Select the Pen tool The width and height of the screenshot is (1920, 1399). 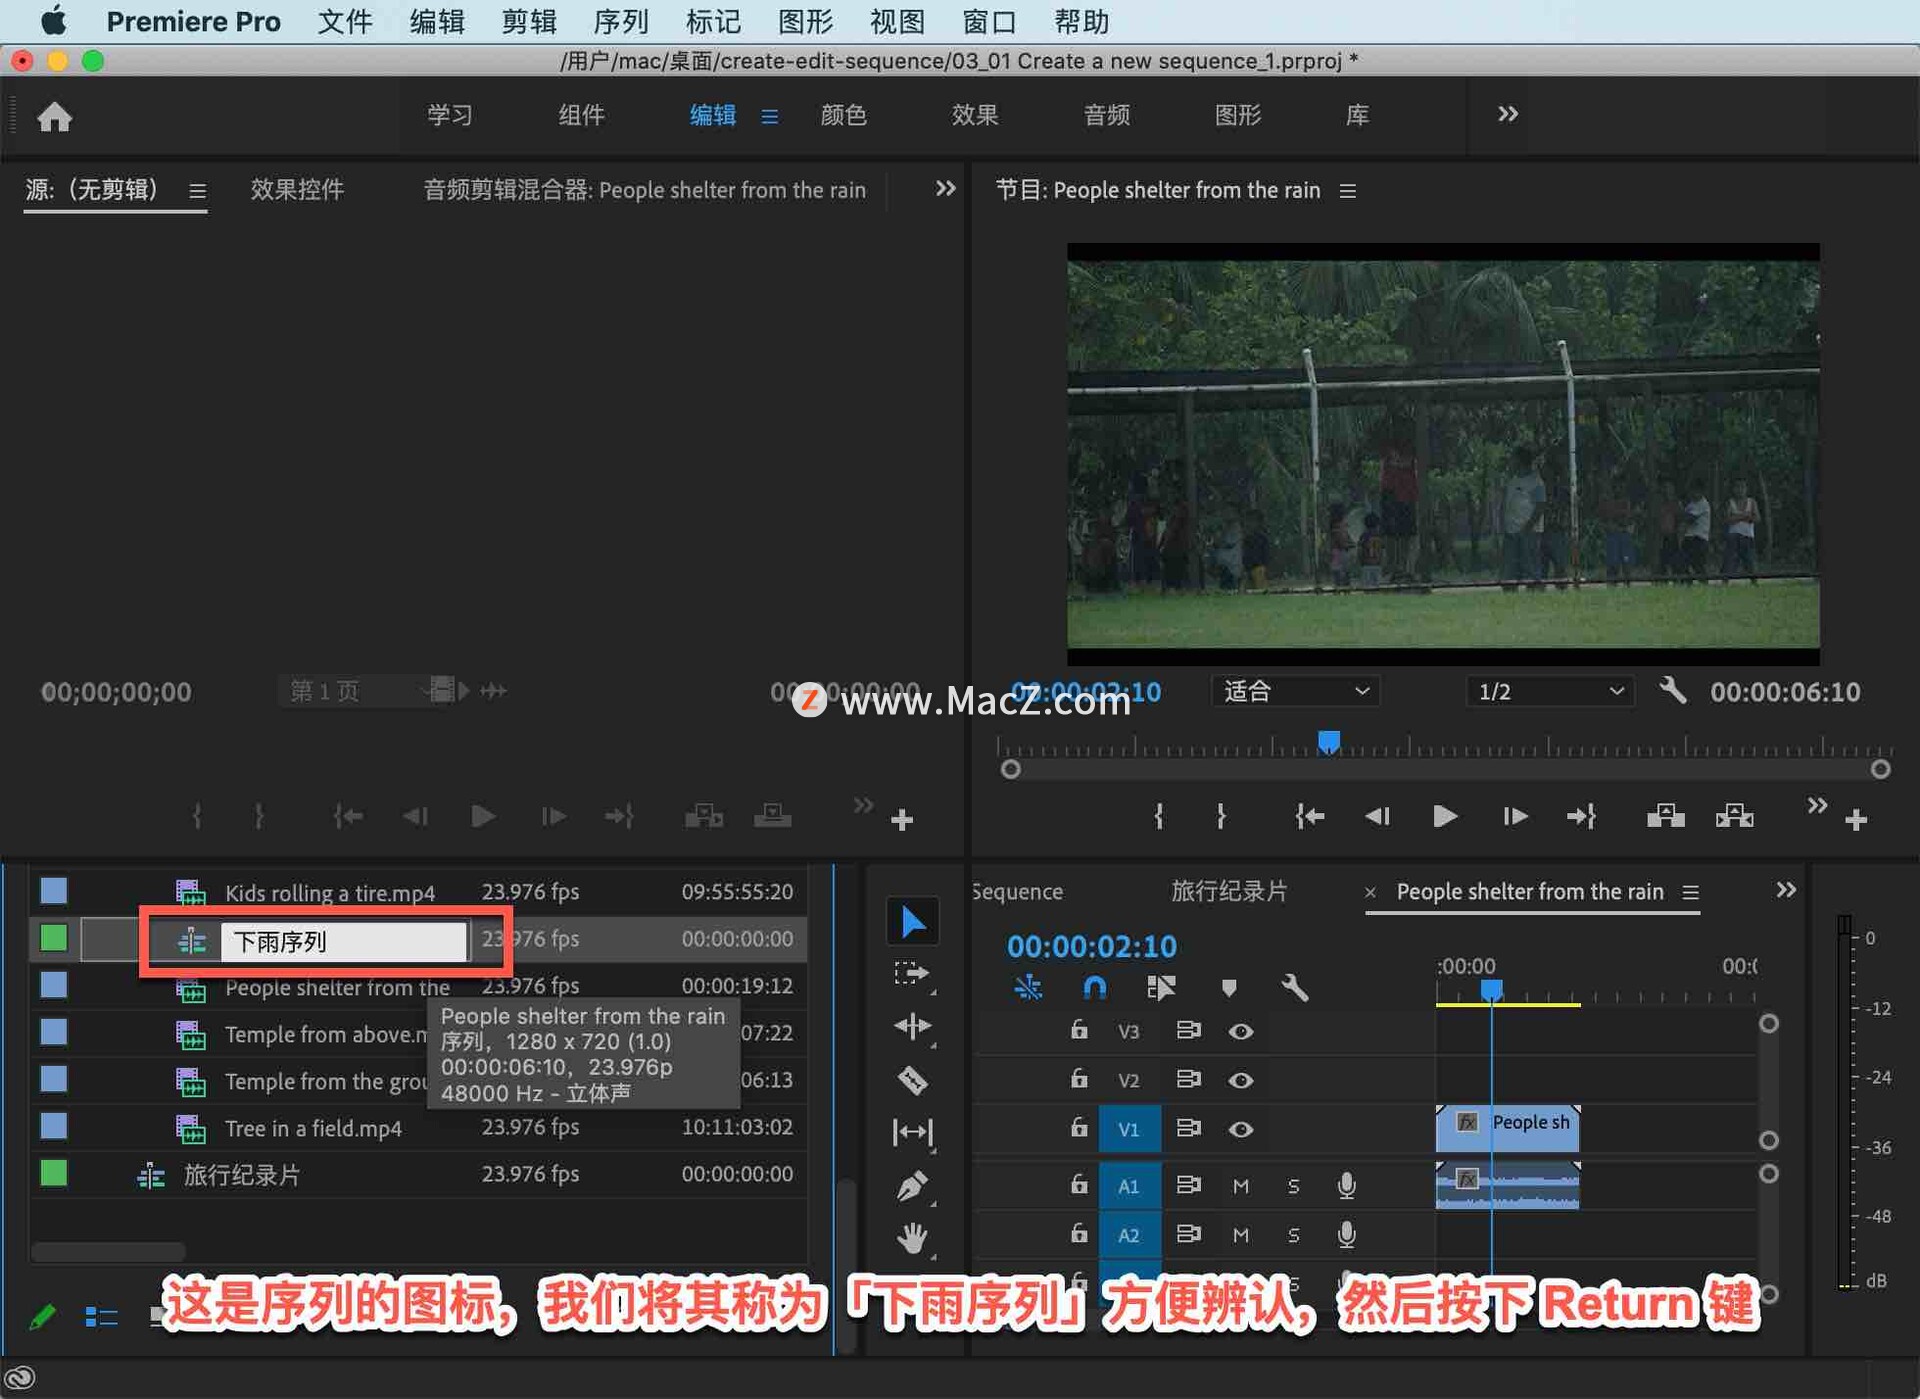pyautogui.click(x=912, y=1186)
